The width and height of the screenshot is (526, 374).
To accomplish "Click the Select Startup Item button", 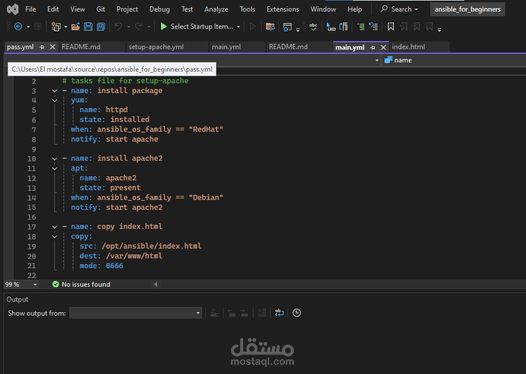I will [201, 26].
